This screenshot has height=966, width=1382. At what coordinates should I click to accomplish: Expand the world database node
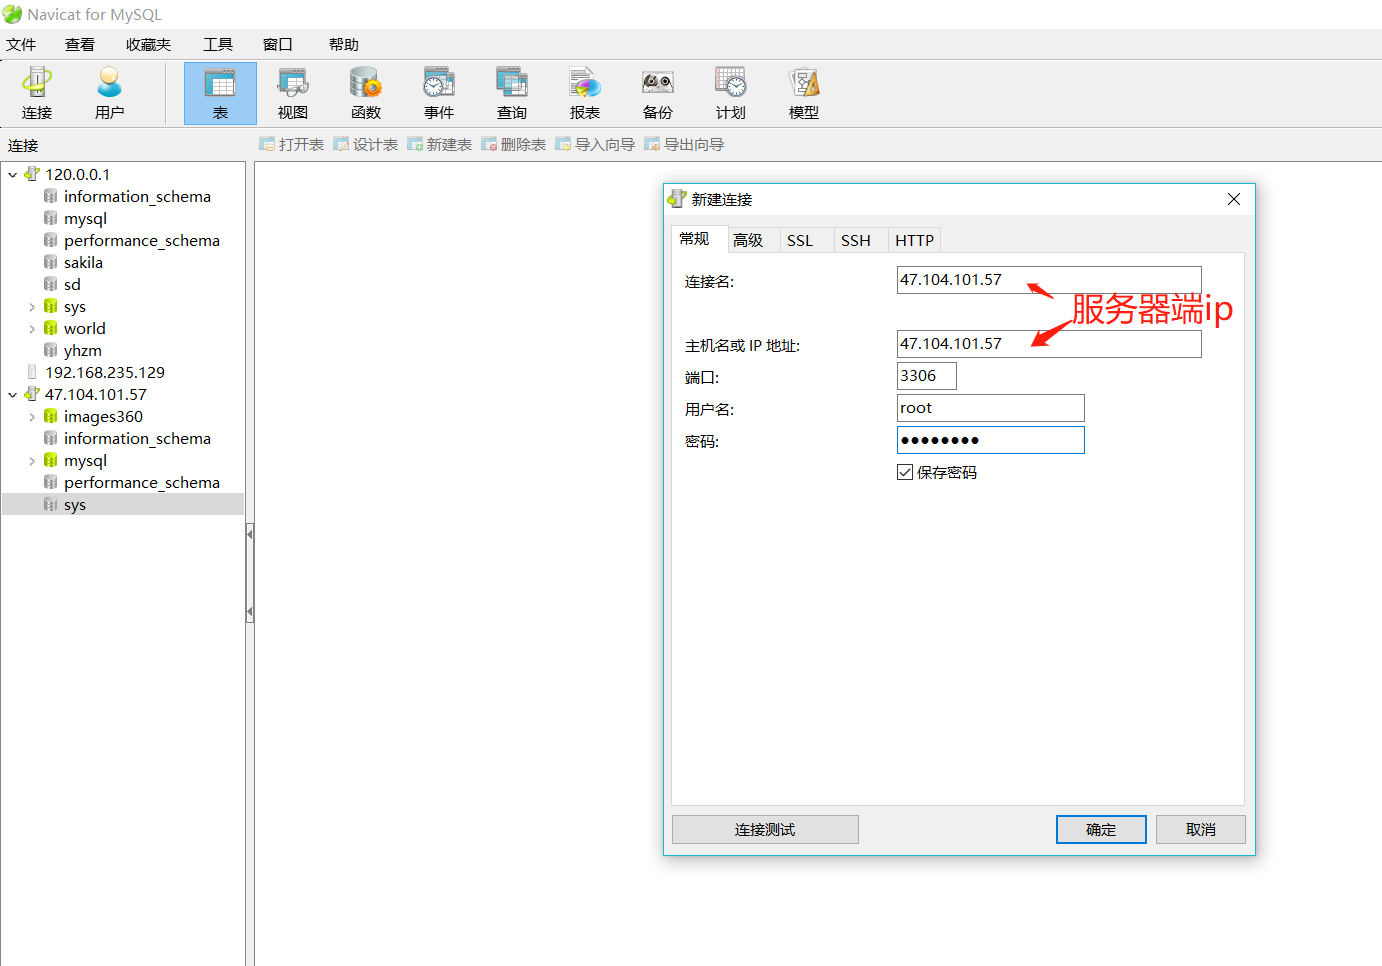32,329
